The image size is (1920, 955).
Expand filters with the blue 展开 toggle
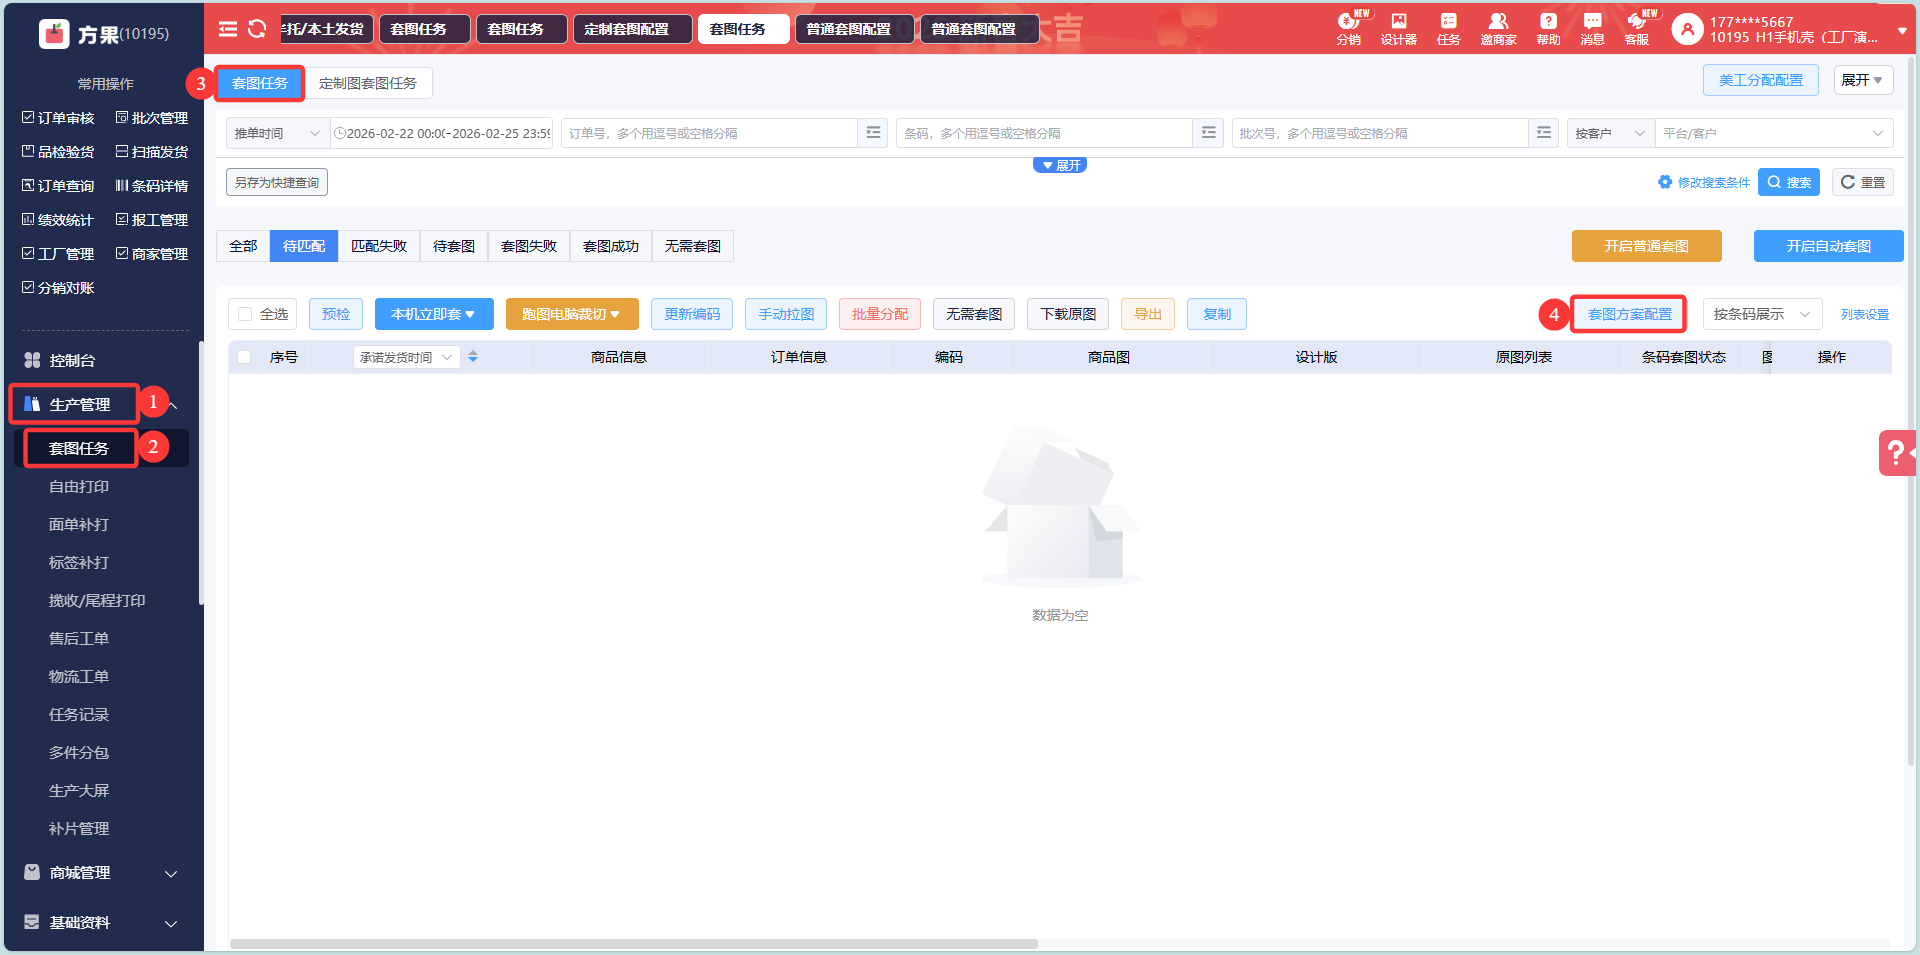click(x=1060, y=165)
